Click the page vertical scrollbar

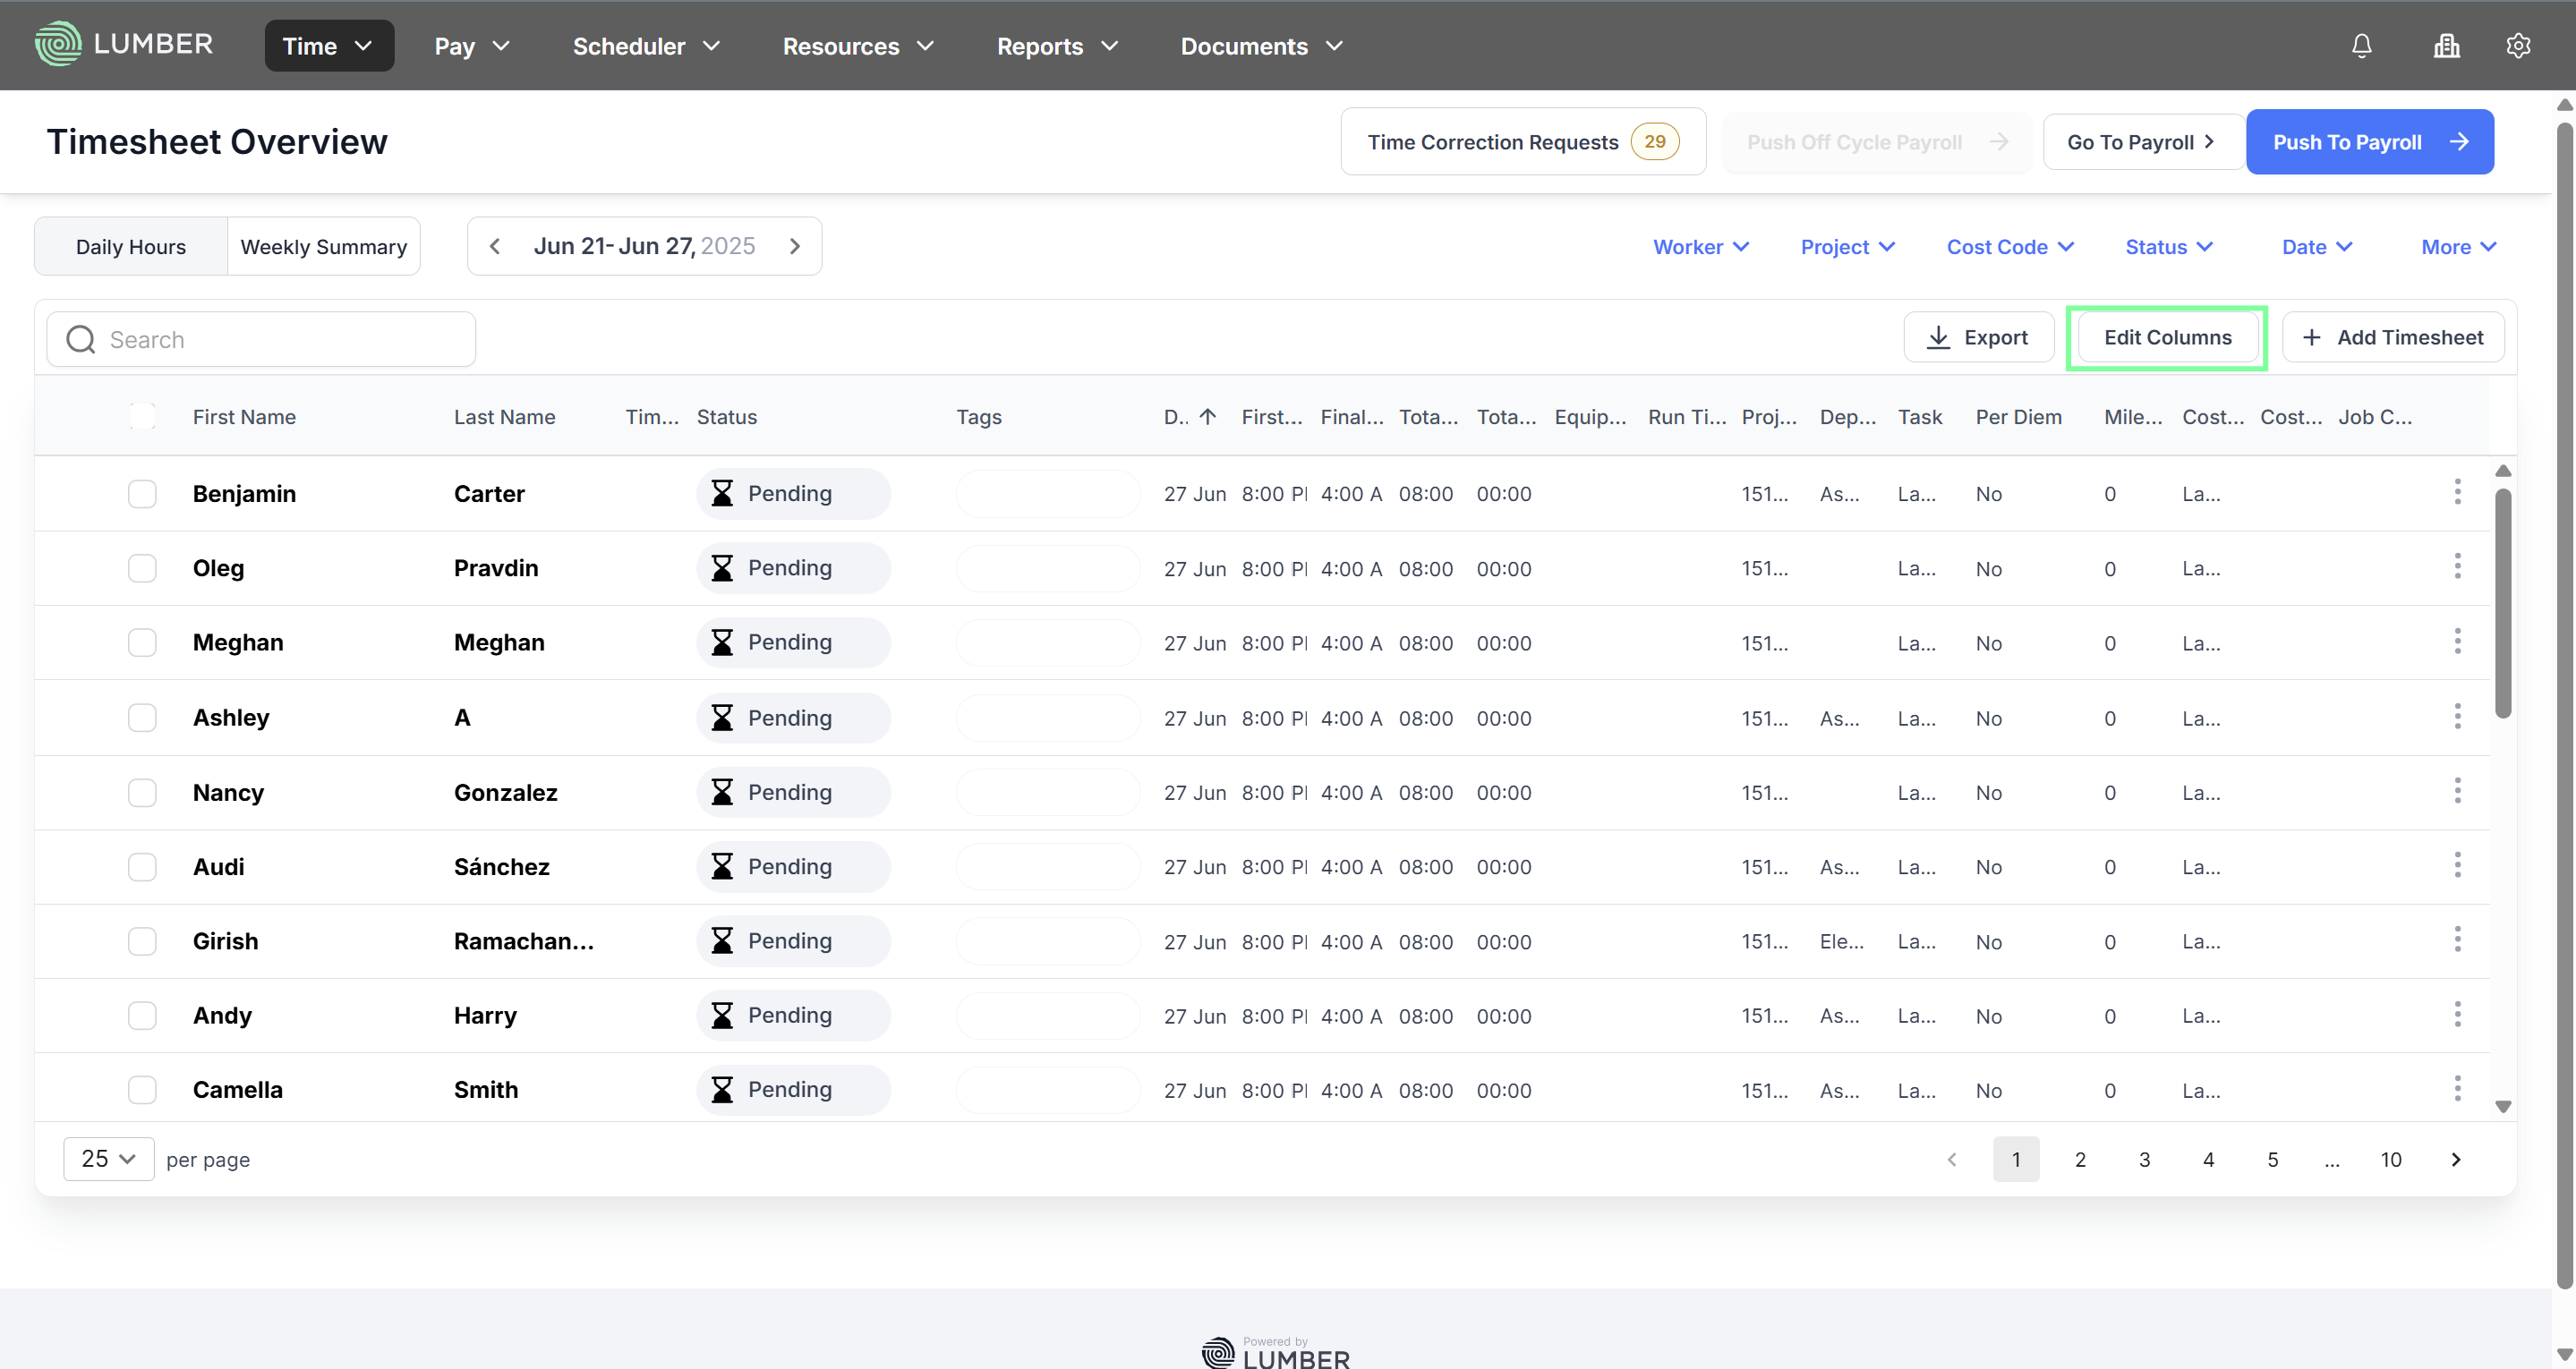[2564, 705]
